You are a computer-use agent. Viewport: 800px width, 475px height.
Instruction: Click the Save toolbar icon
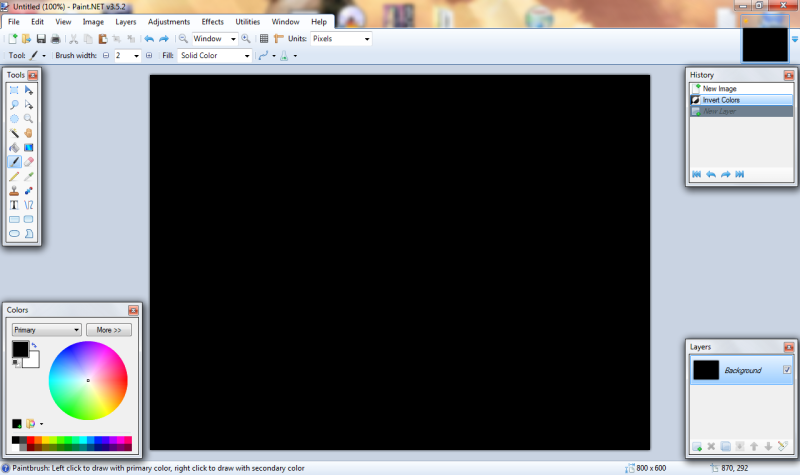(x=41, y=39)
